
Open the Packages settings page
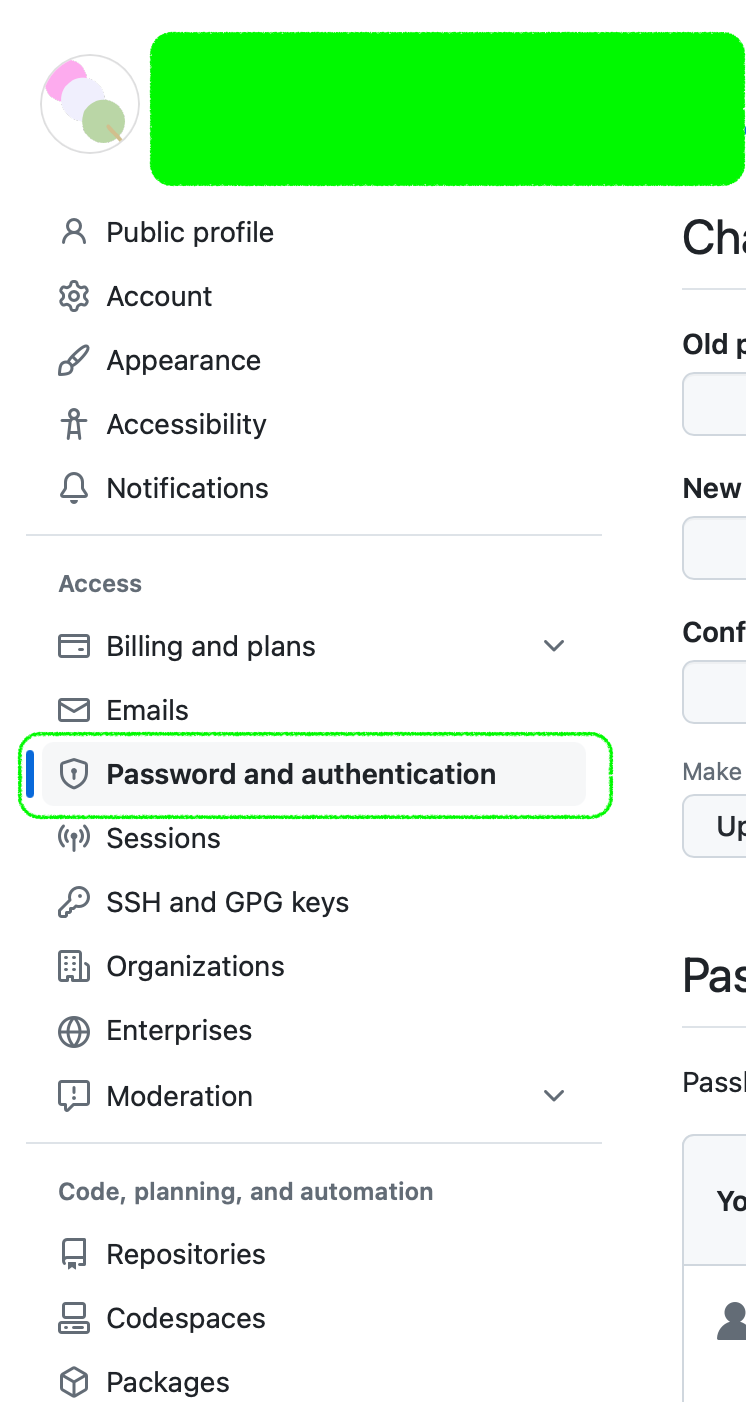pyautogui.click(x=168, y=1382)
